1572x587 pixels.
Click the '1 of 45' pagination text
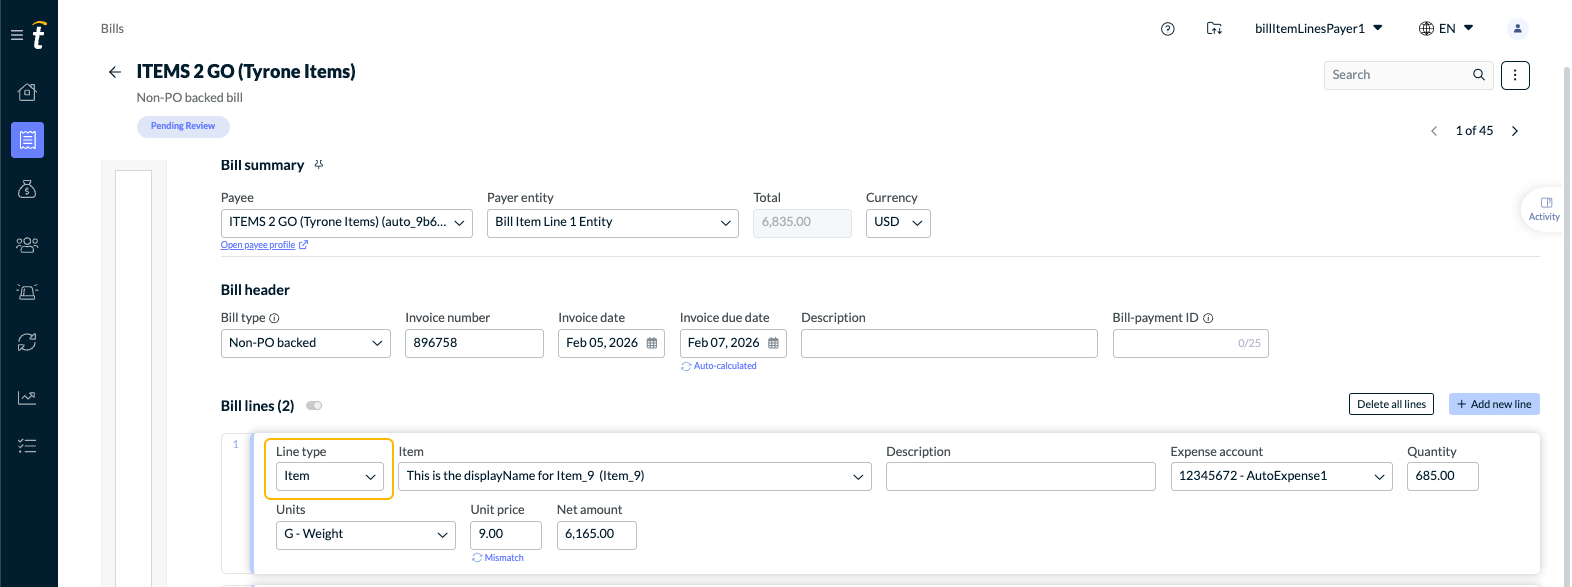point(1474,131)
